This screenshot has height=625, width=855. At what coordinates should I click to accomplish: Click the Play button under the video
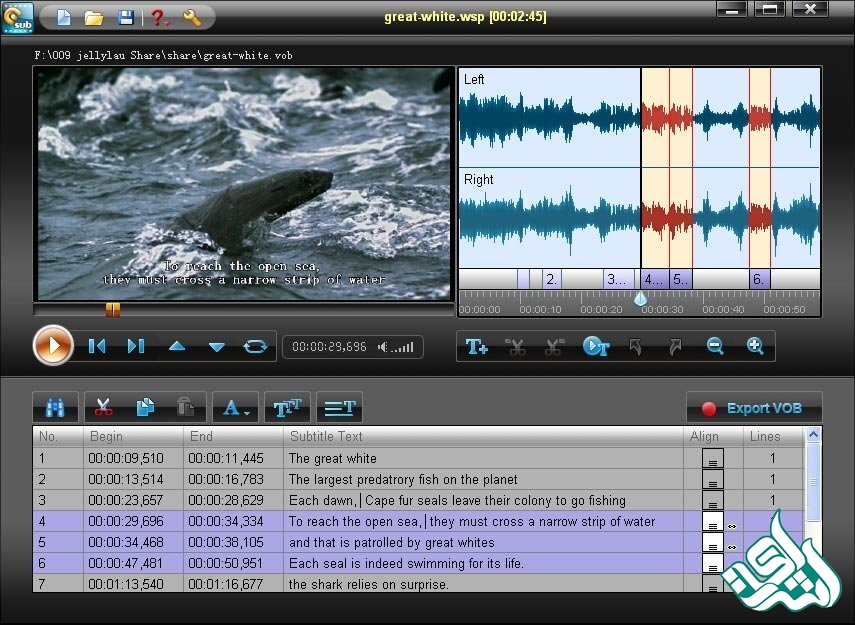tap(53, 346)
